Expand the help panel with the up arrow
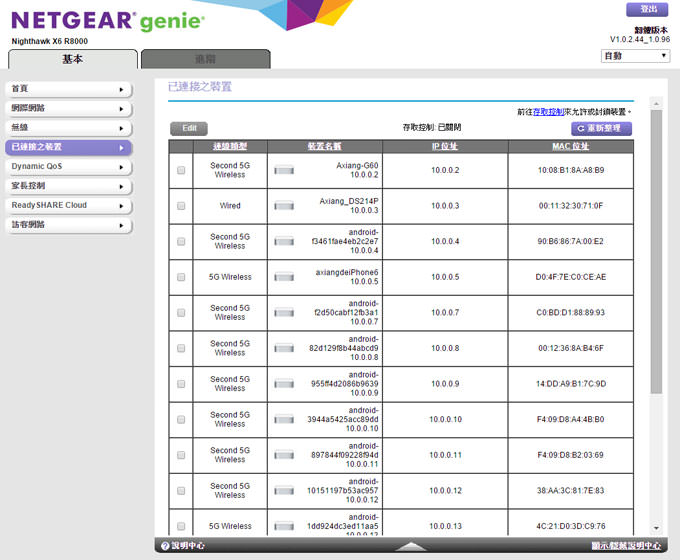 (411, 546)
